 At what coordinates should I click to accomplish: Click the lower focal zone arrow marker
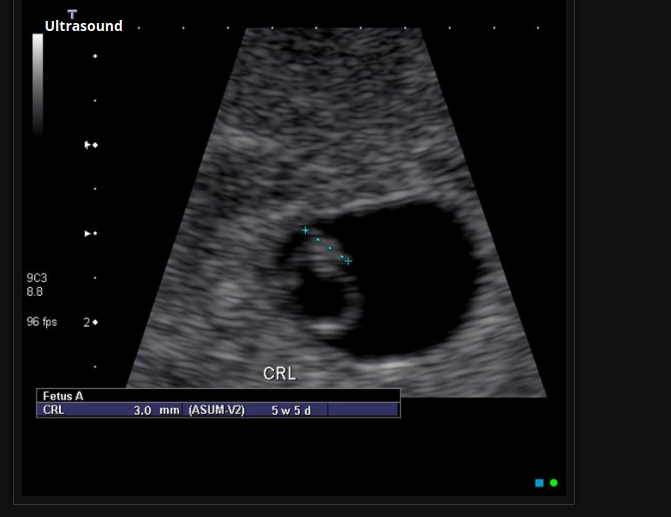point(90,233)
